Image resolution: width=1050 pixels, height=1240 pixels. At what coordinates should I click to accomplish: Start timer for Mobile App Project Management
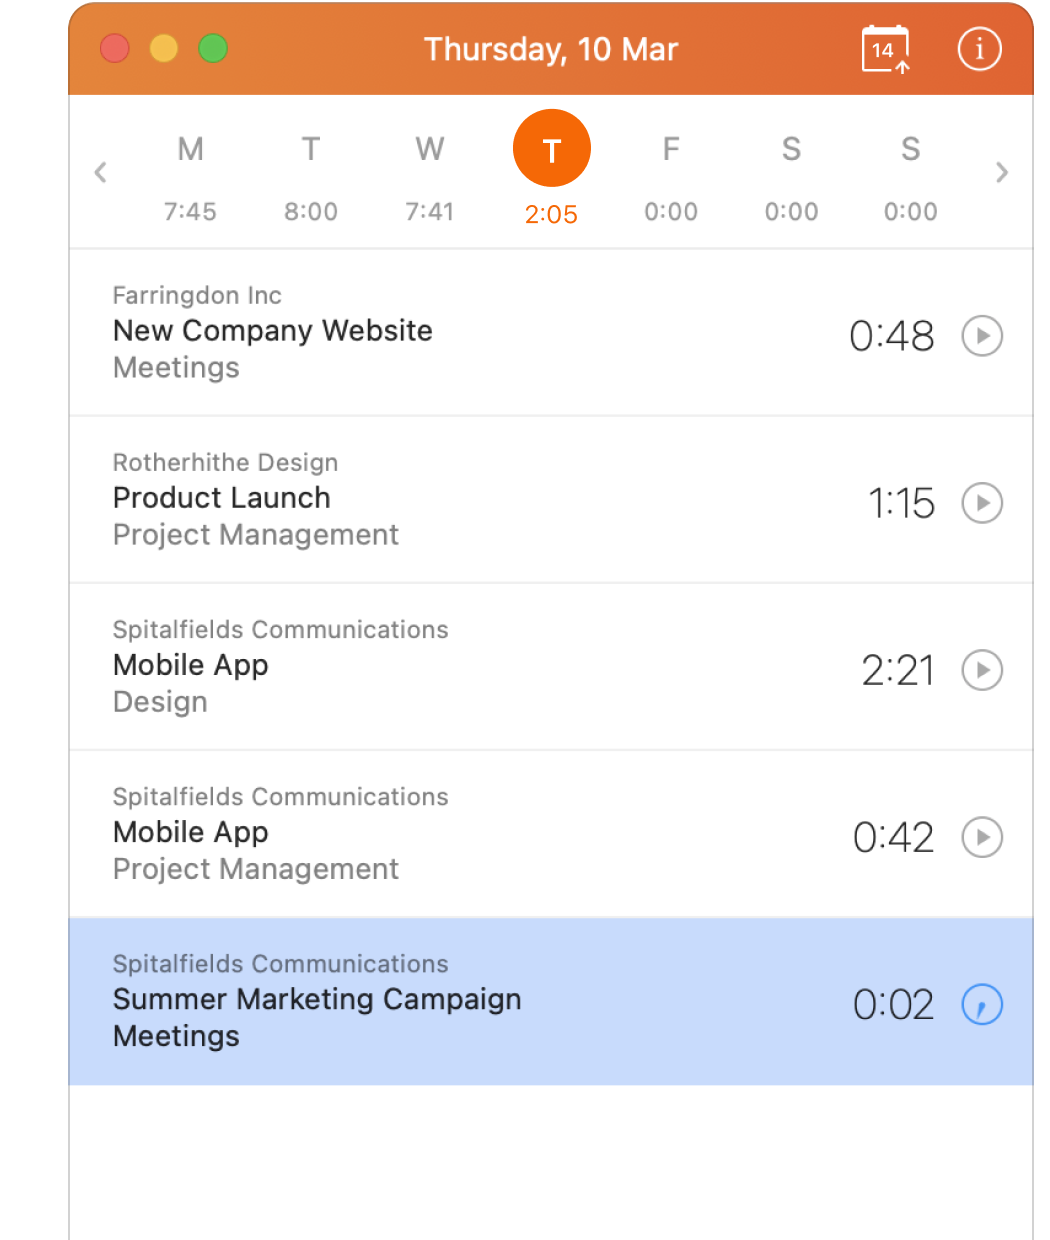click(x=982, y=837)
